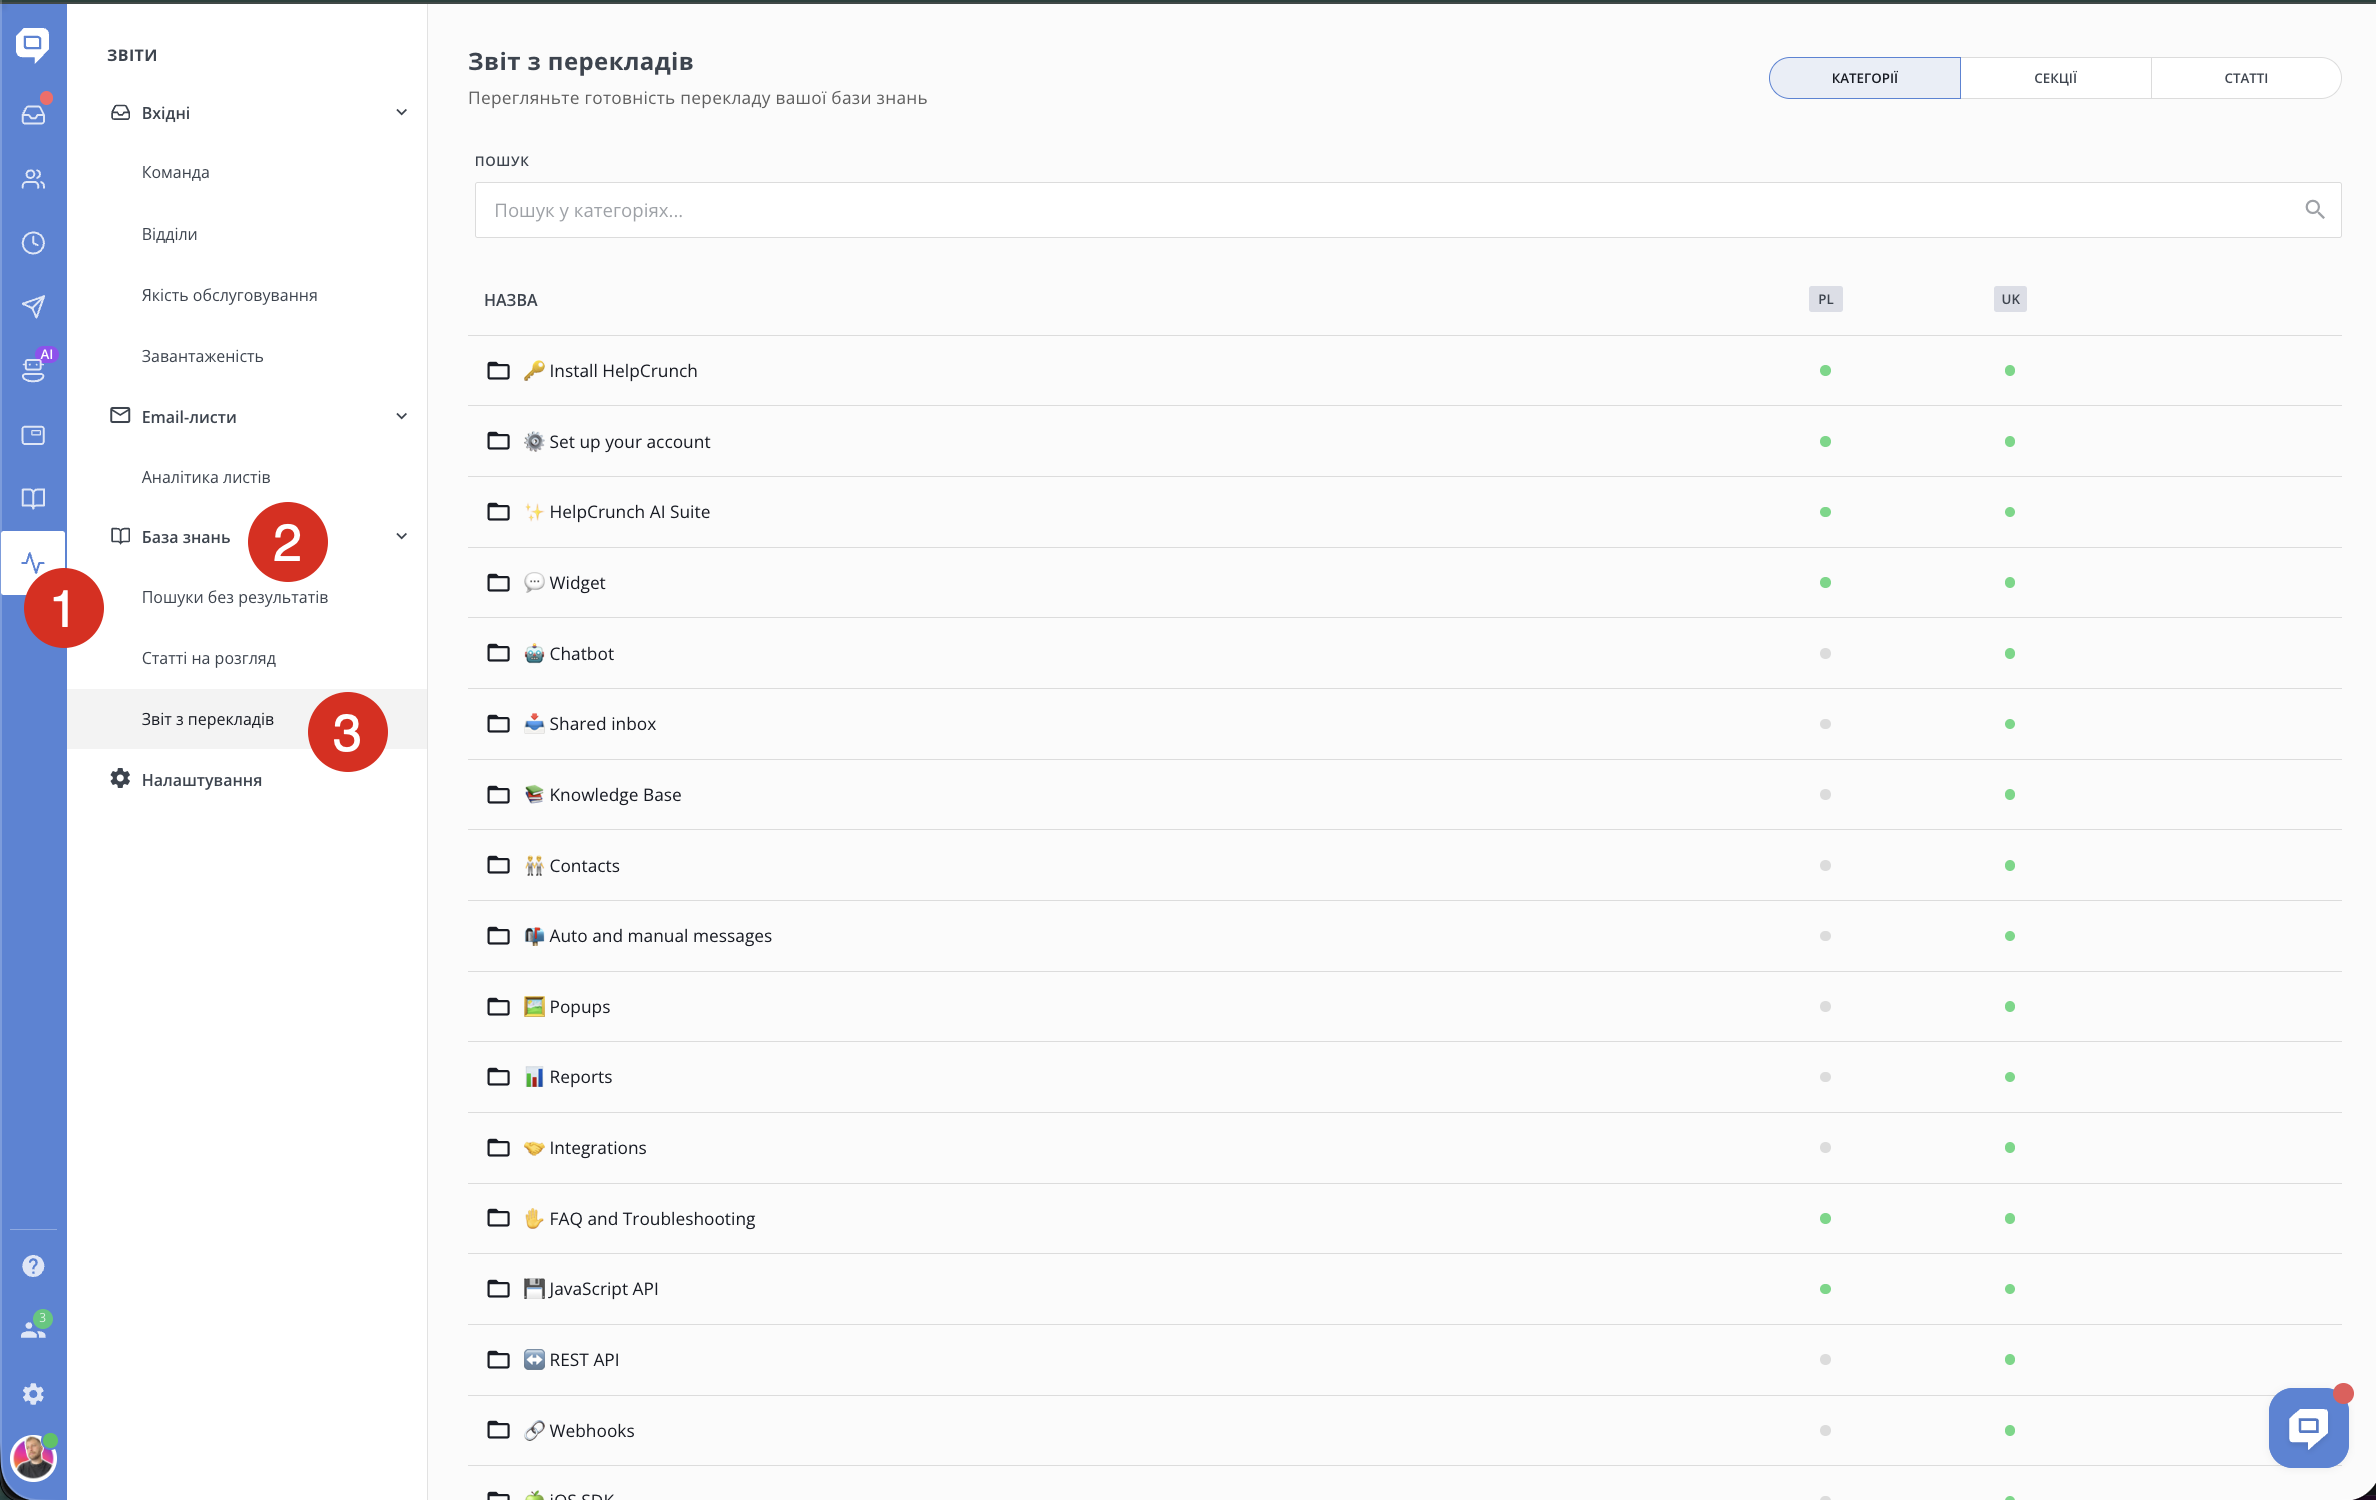2376x1500 pixels.
Task: Open the Chatbot category row
Action: point(581,653)
